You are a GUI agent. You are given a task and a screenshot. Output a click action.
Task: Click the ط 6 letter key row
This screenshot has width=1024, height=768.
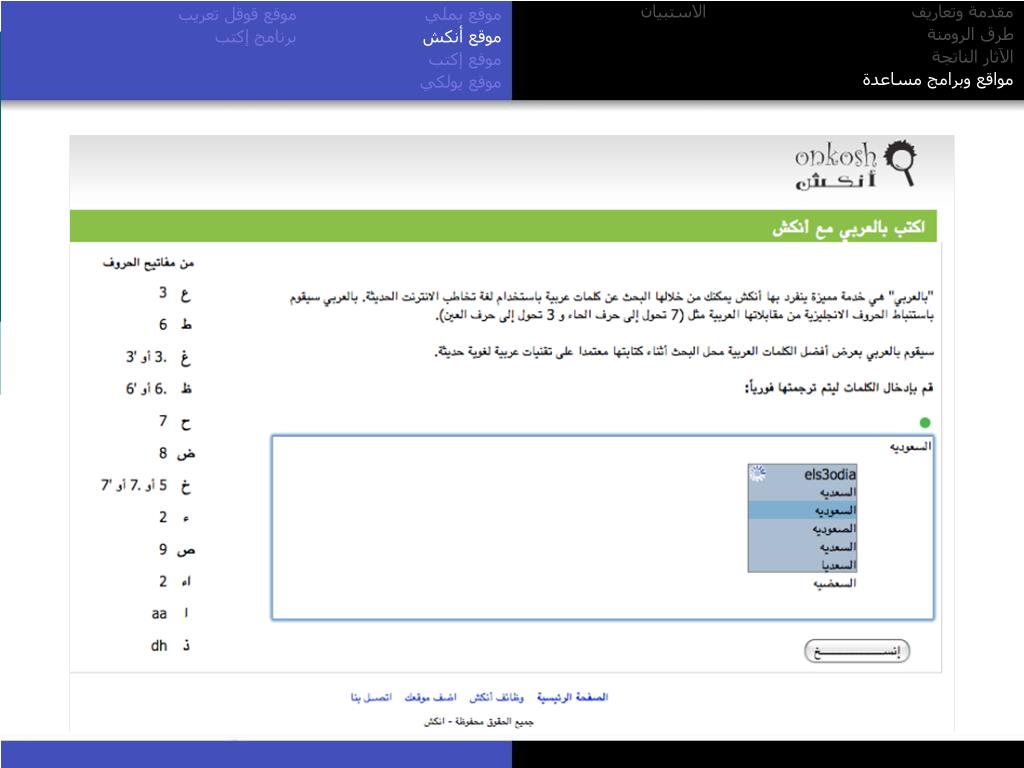[x=174, y=325]
